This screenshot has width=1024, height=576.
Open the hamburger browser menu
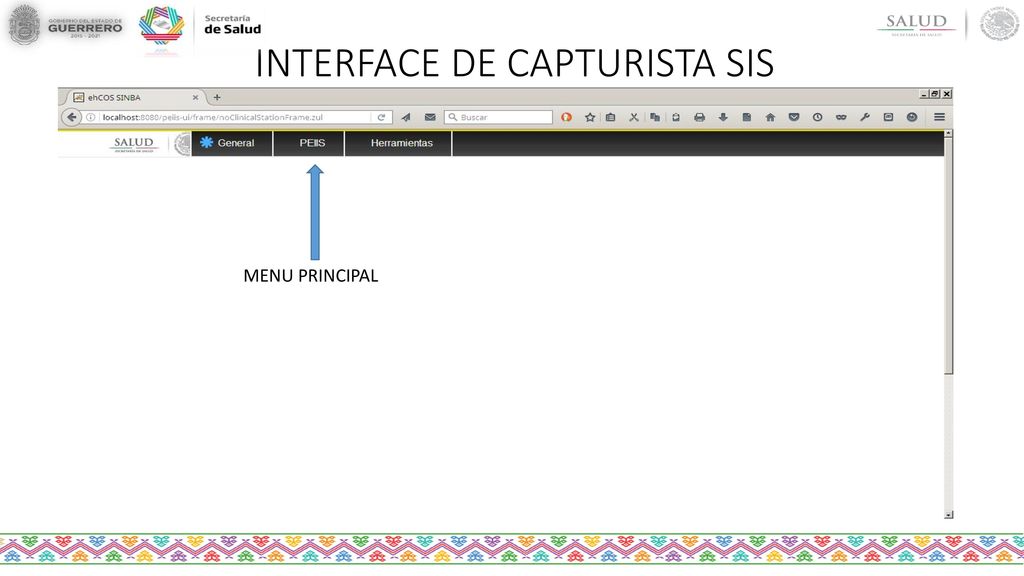coord(939,118)
